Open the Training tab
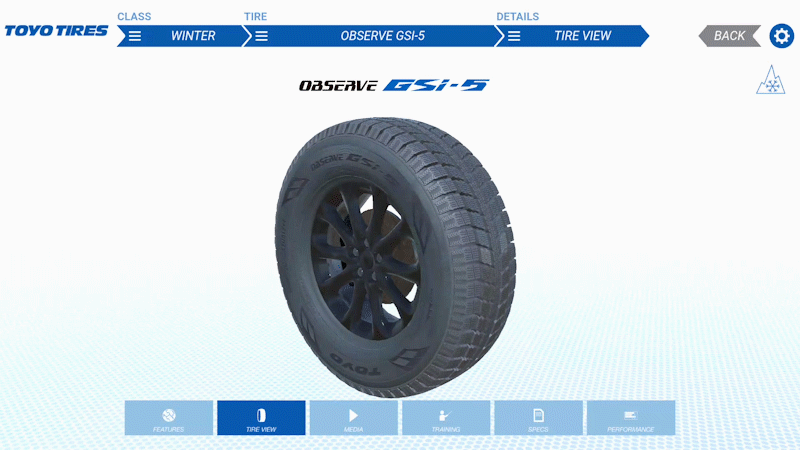The height and width of the screenshot is (450, 800). (x=446, y=418)
